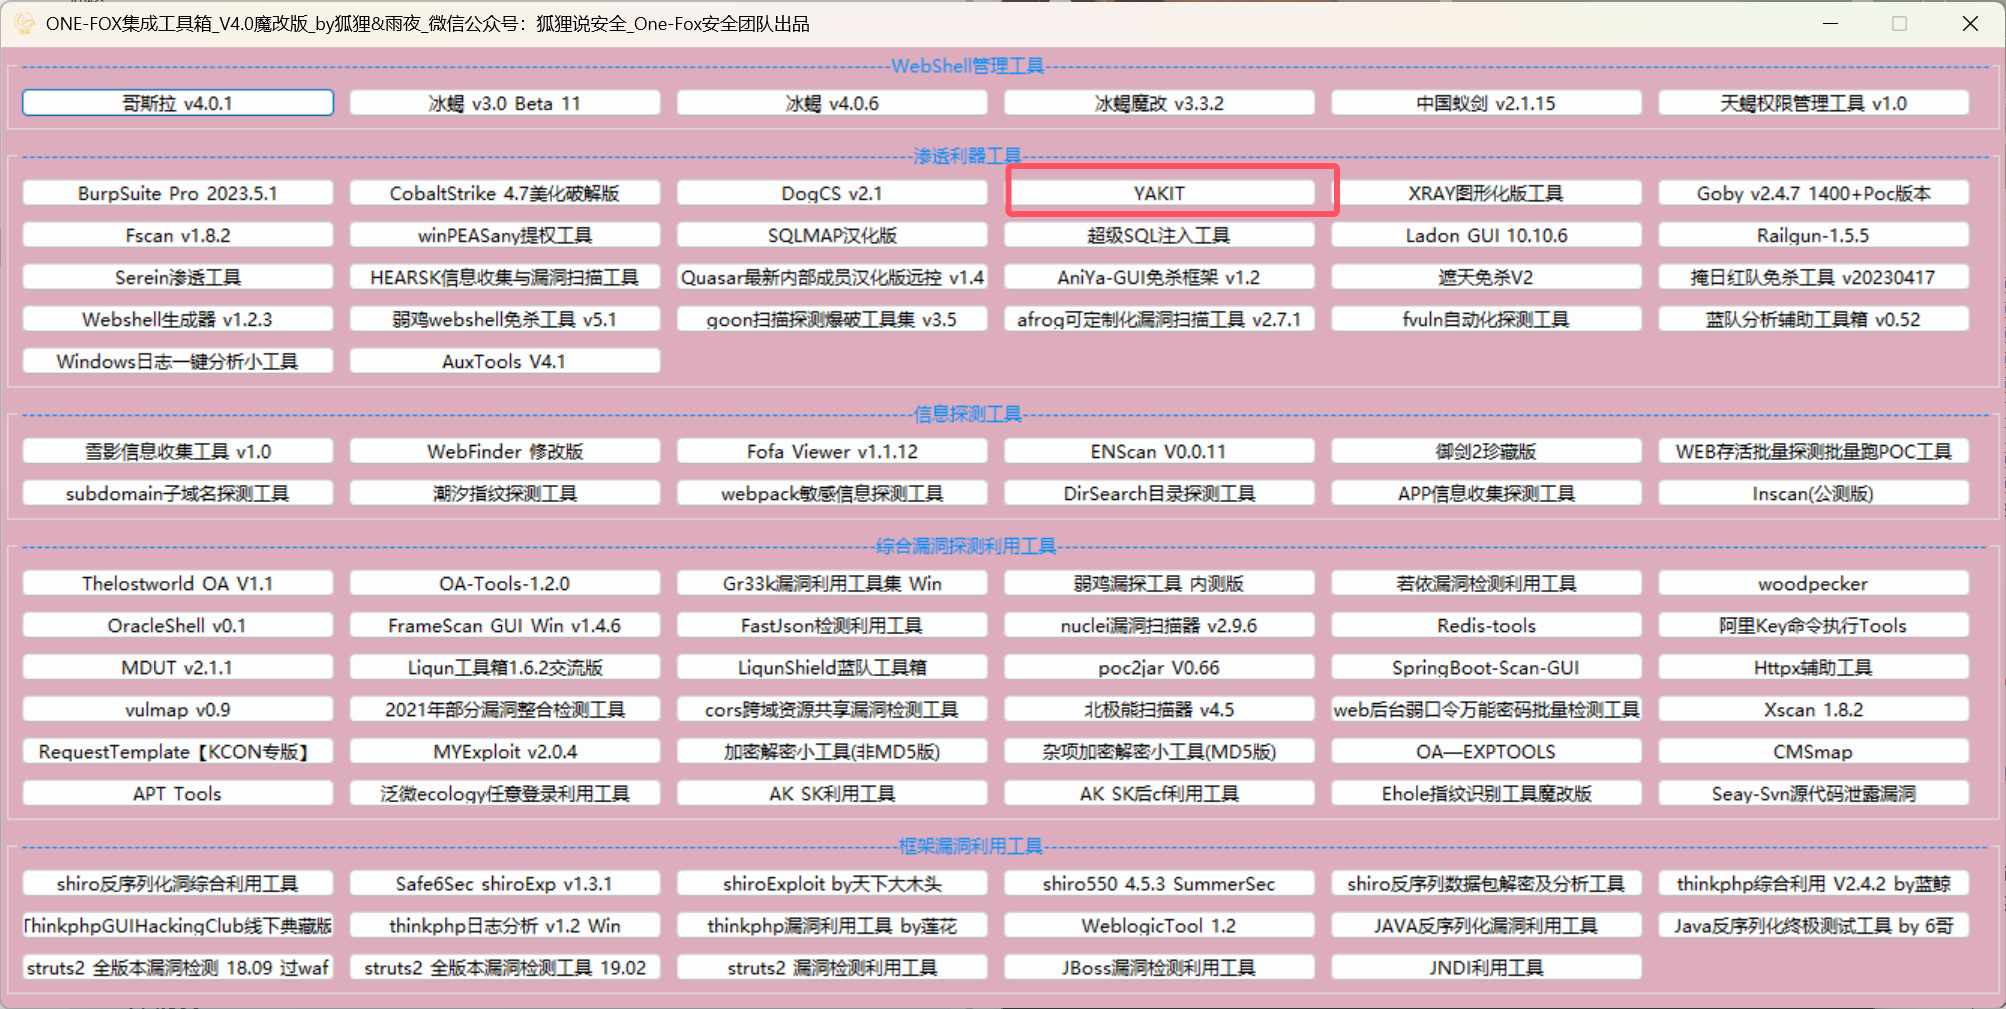2006x1009 pixels.
Task: Launch Liqun工具箱1.6.2交流版
Action: pos(505,667)
